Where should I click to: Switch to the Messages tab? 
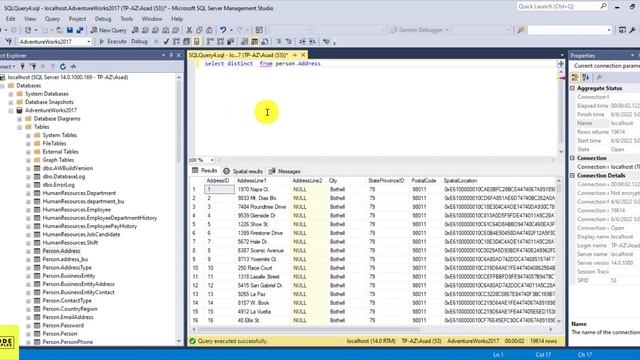tap(285, 171)
